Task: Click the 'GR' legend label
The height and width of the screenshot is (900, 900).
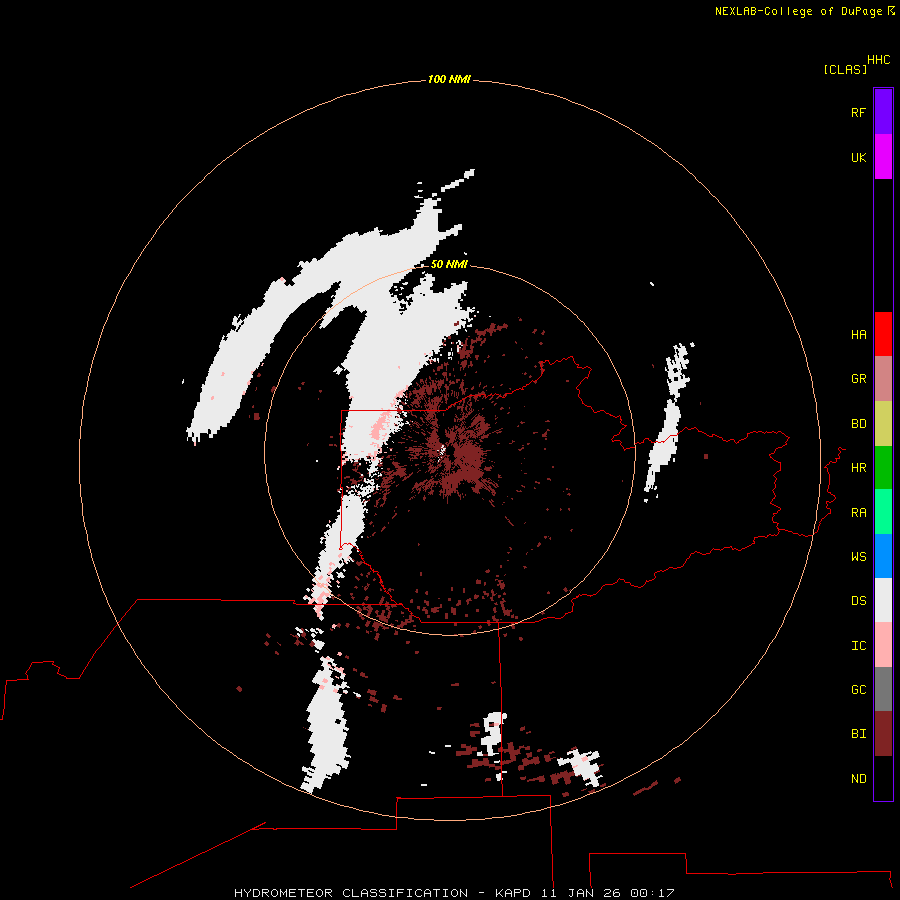Action: [858, 379]
